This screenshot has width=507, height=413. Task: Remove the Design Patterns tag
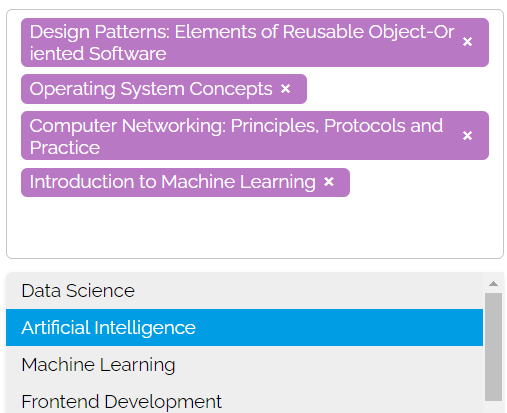click(x=467, y=42)
